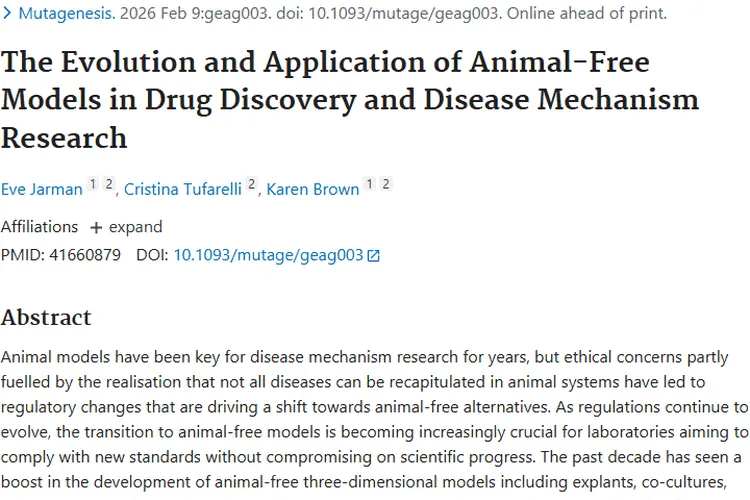Click the external link icon after DOI
This screenshot has height=500, width=750.
[374, 256]
